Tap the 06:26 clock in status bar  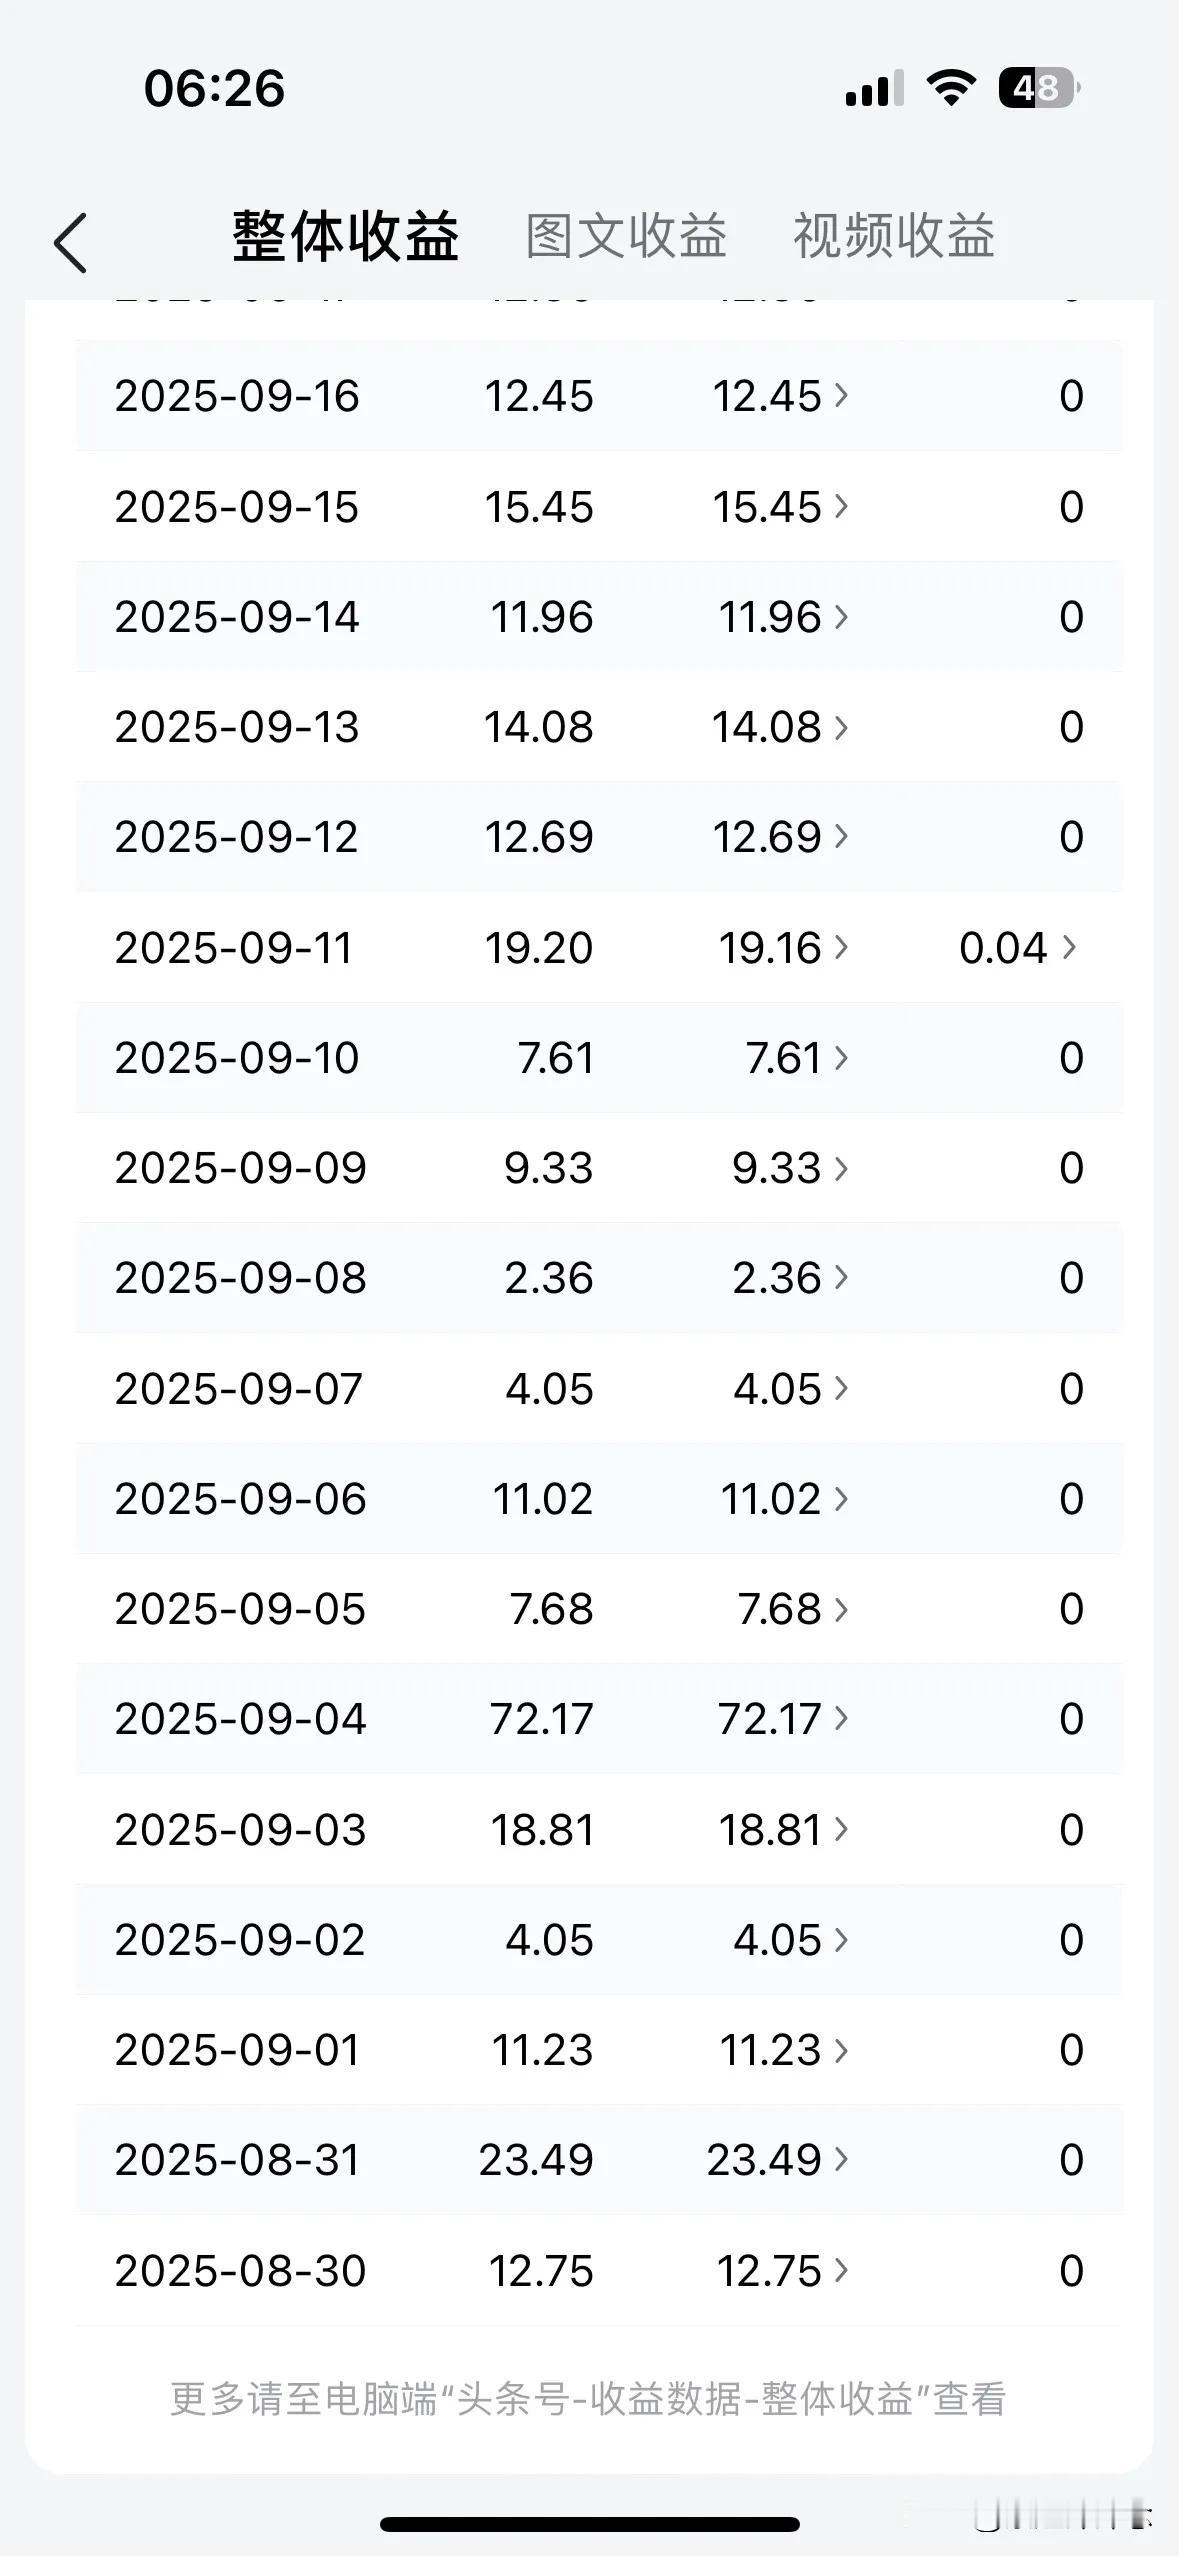[x=214, y=88]
